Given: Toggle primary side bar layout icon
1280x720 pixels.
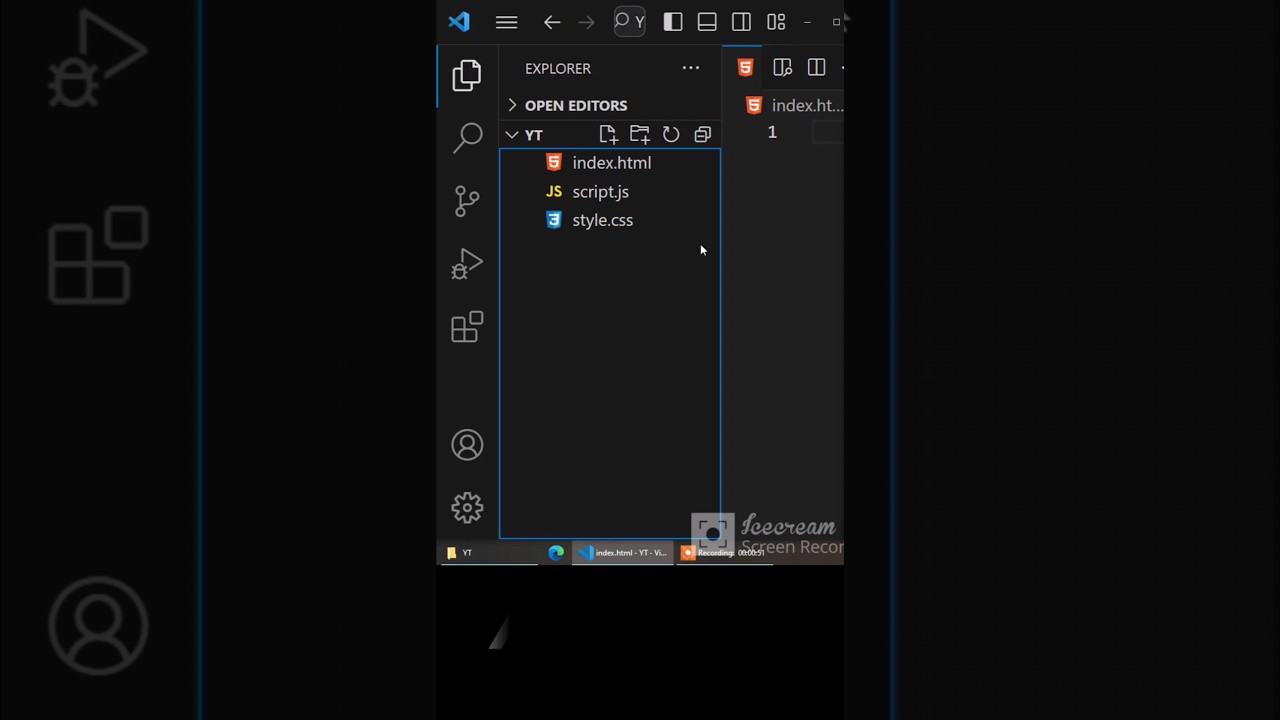Looking at the screenshot, I should tap(673, 22).
